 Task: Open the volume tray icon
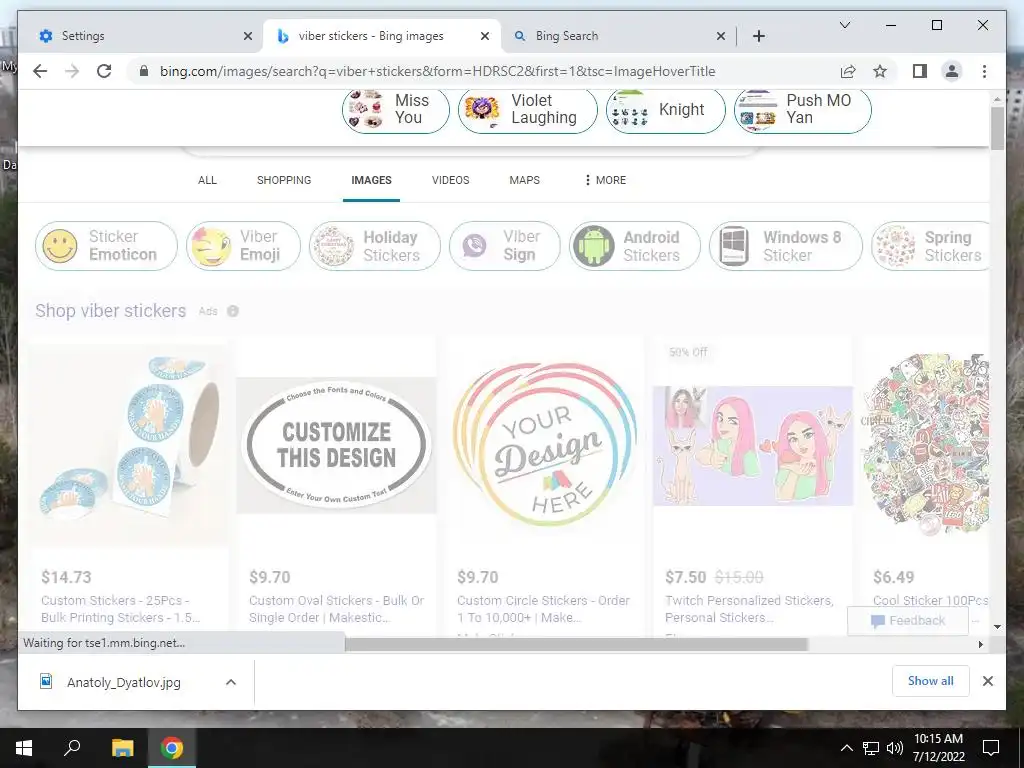point(895,748)
